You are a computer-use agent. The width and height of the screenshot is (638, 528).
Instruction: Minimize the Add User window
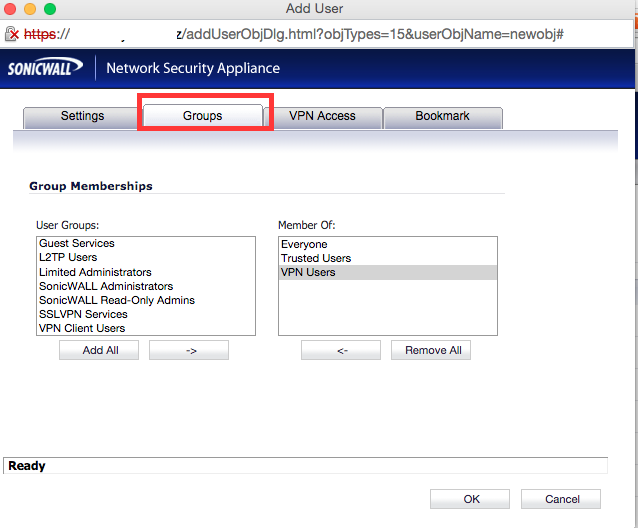click(x=30, y=9)
